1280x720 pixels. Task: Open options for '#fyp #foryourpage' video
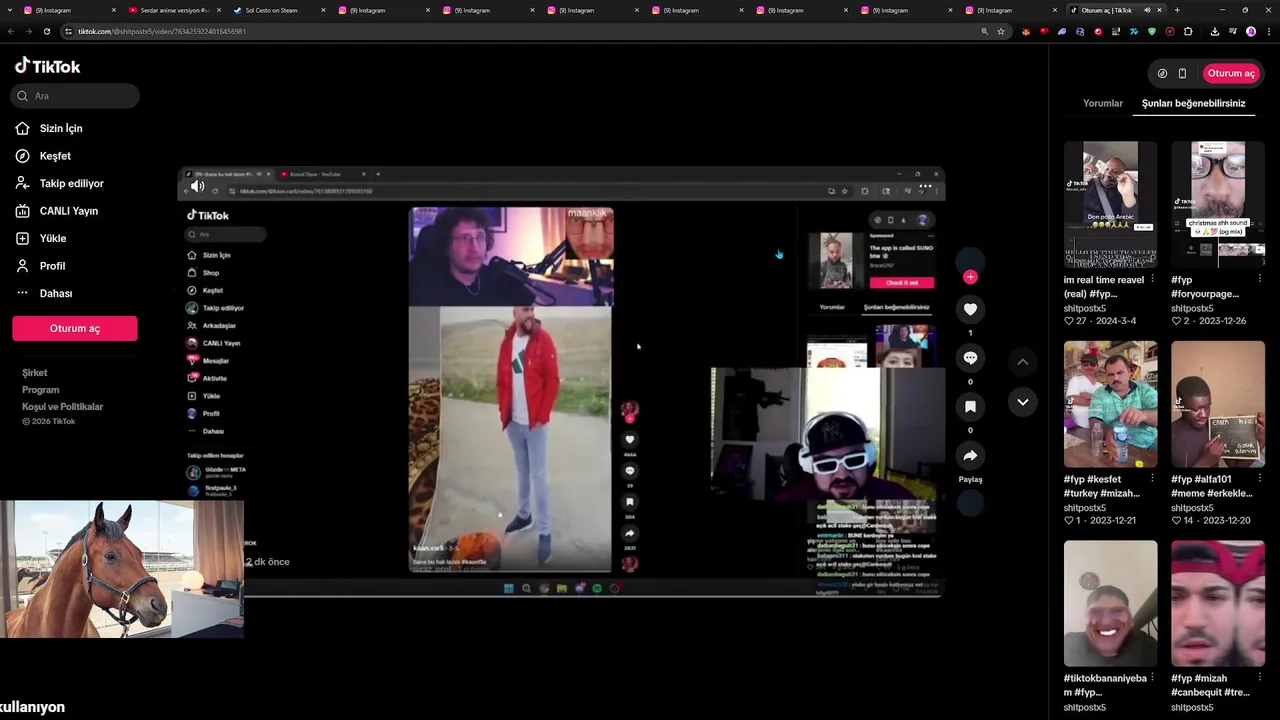1259,280
